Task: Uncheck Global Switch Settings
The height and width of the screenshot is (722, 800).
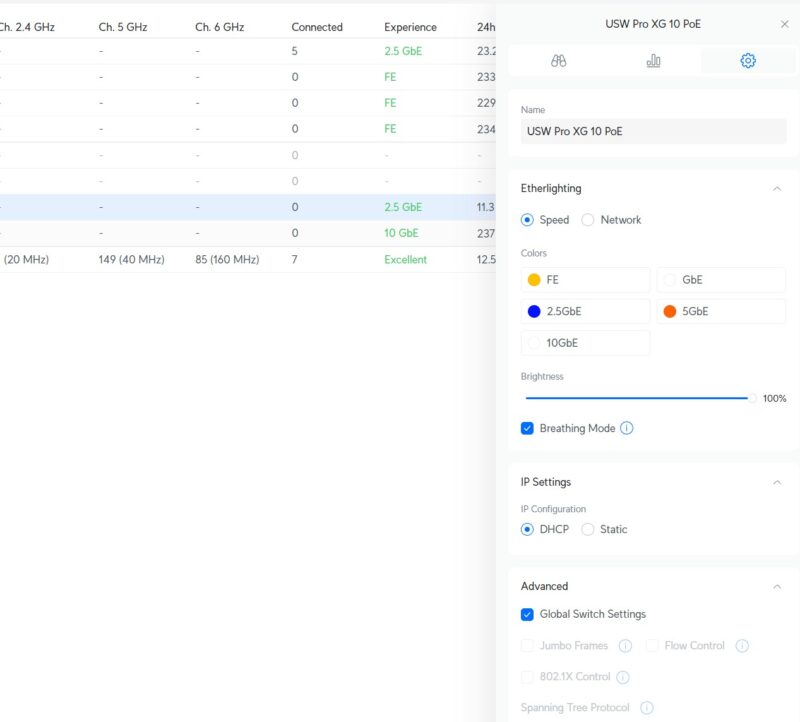Action: [527, 614]
